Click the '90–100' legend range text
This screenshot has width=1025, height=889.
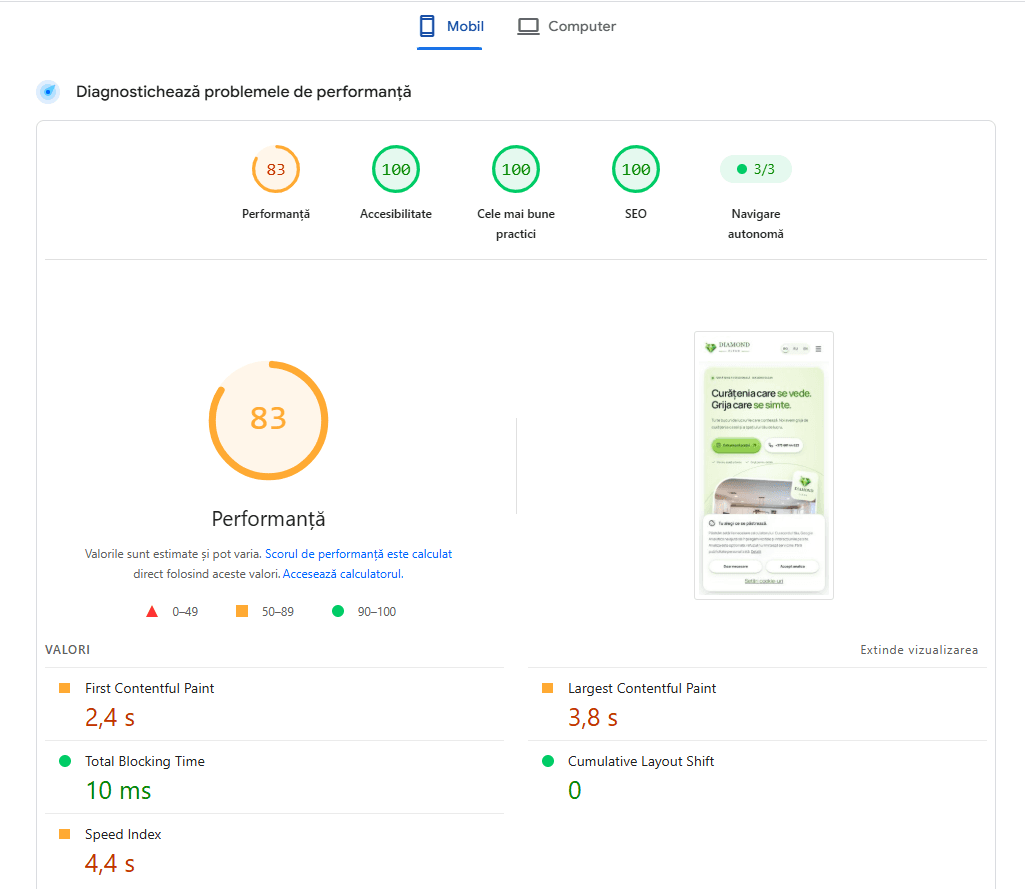click(377, 612)
